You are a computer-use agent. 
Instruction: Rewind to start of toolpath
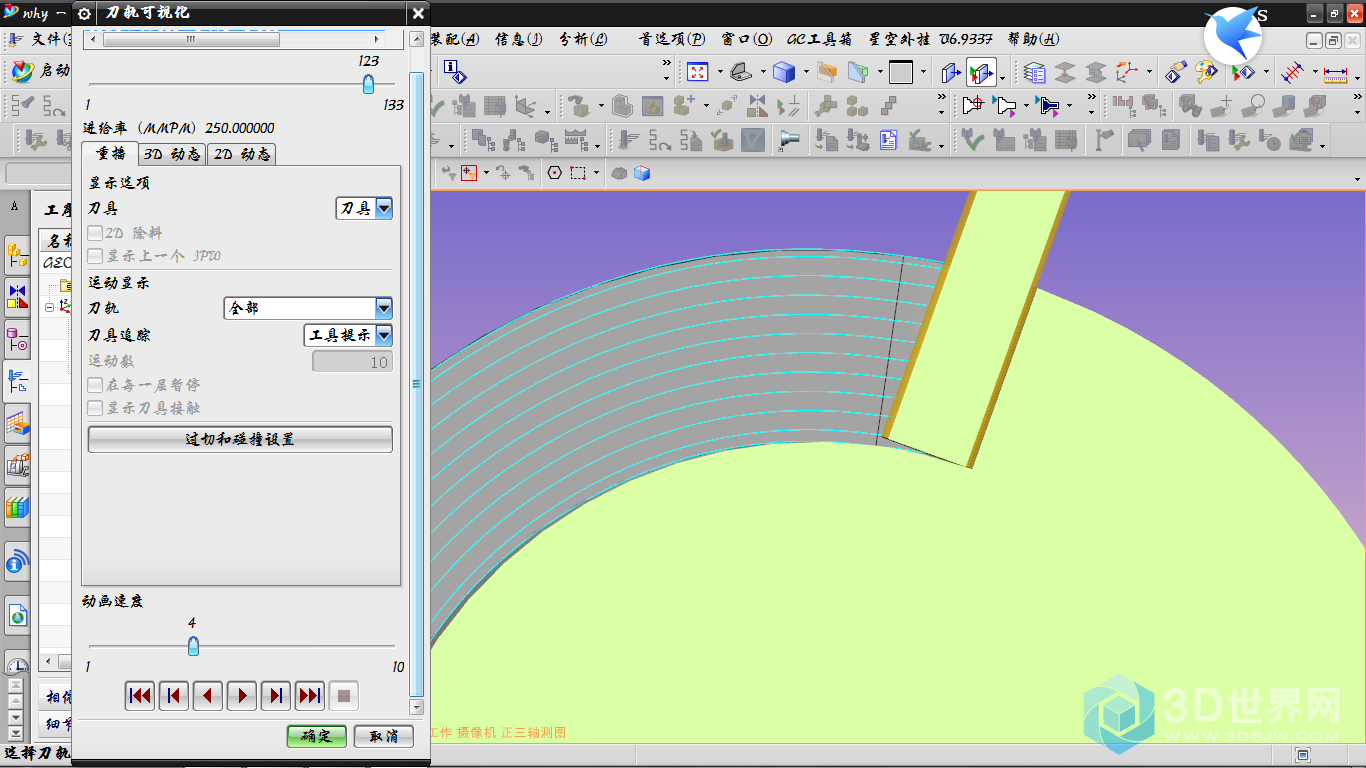[x=140, y=696]
